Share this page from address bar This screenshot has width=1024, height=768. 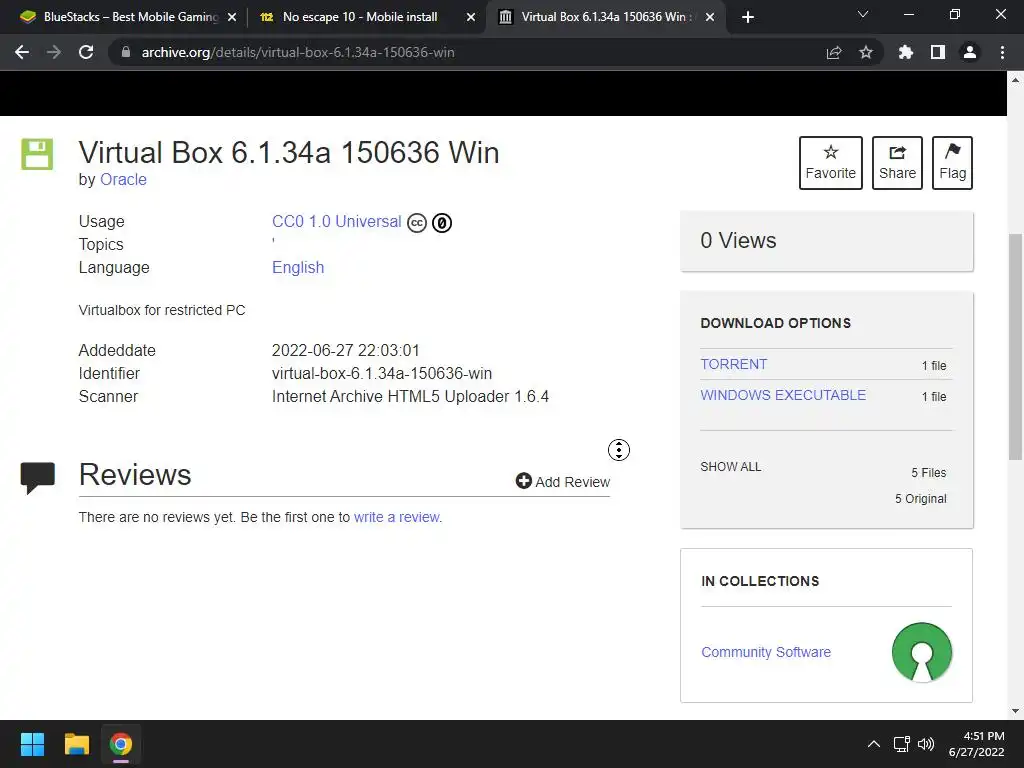click(834, 52)
